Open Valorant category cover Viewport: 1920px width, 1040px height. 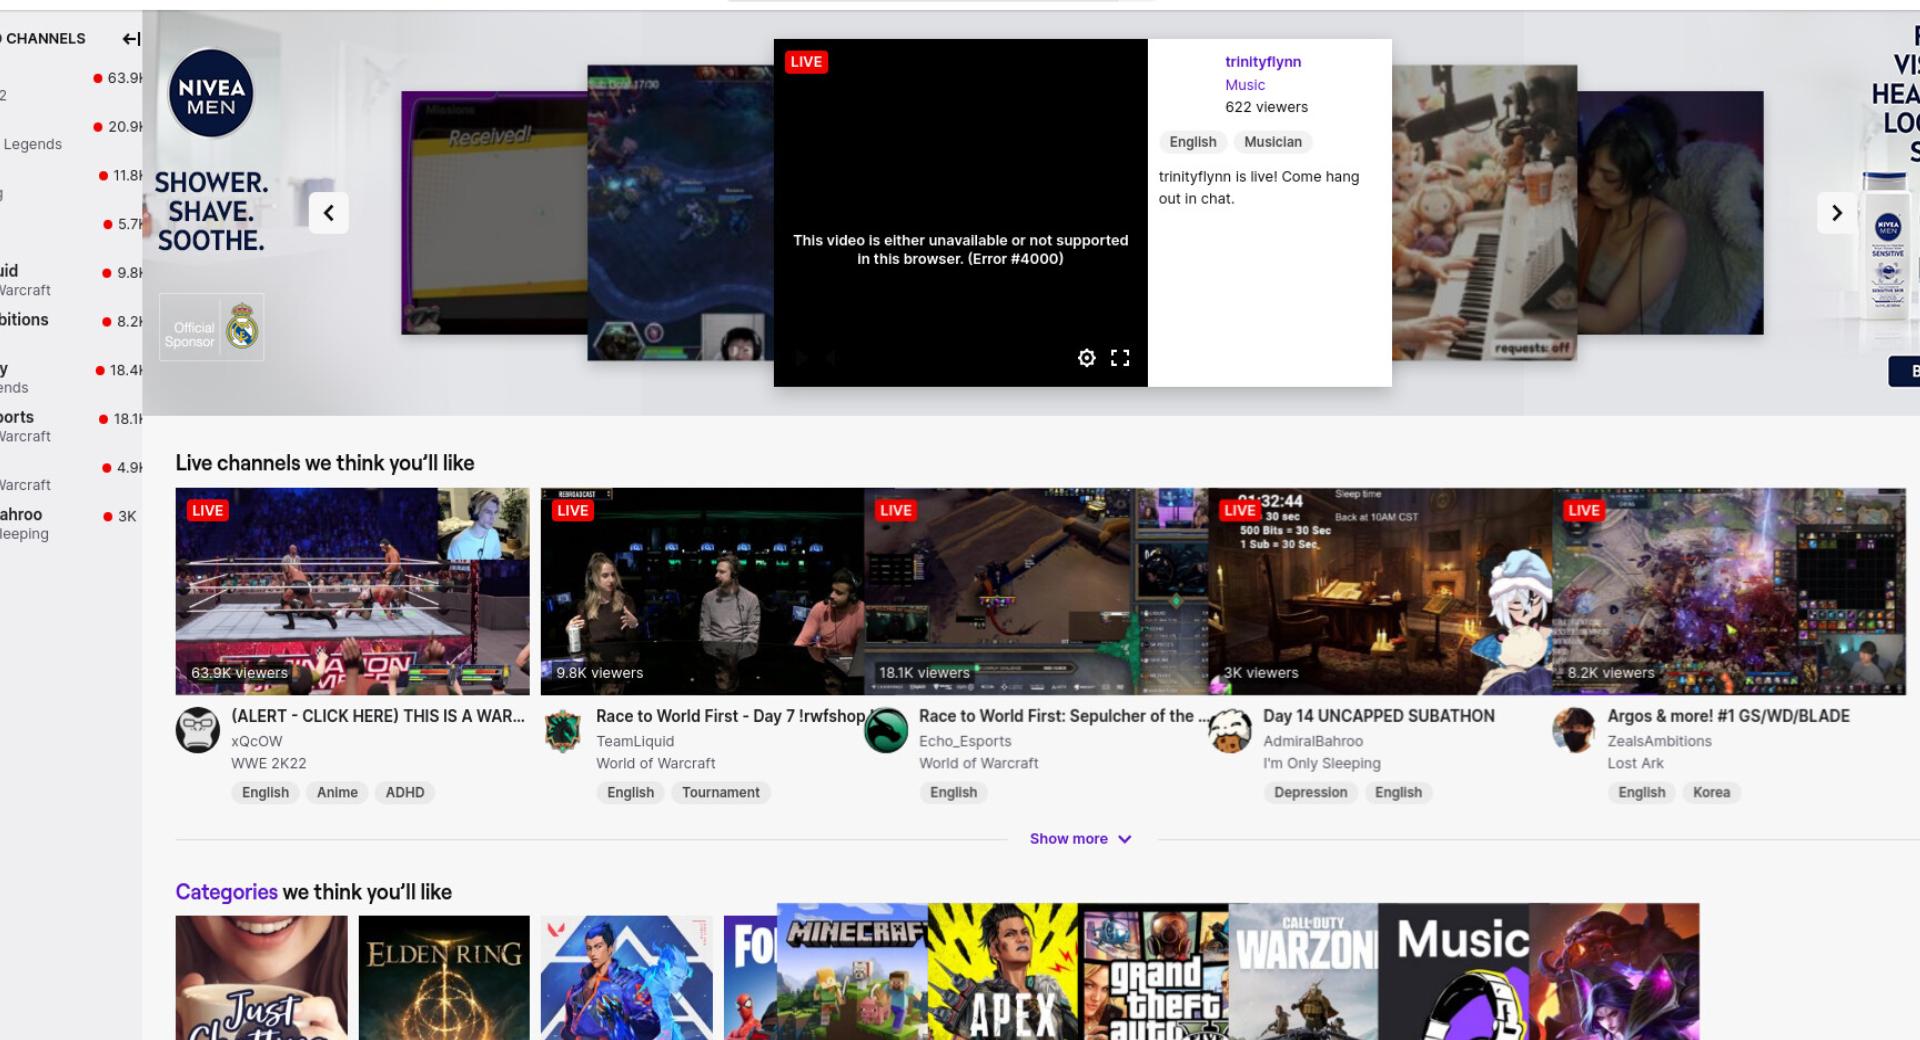(627, 977)
